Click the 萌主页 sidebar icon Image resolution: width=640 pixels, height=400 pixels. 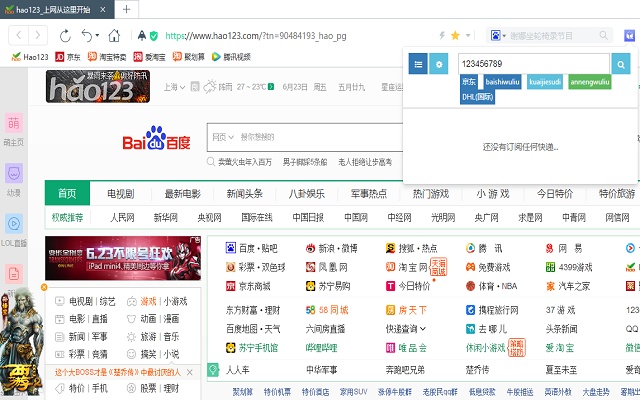[13, 123]
